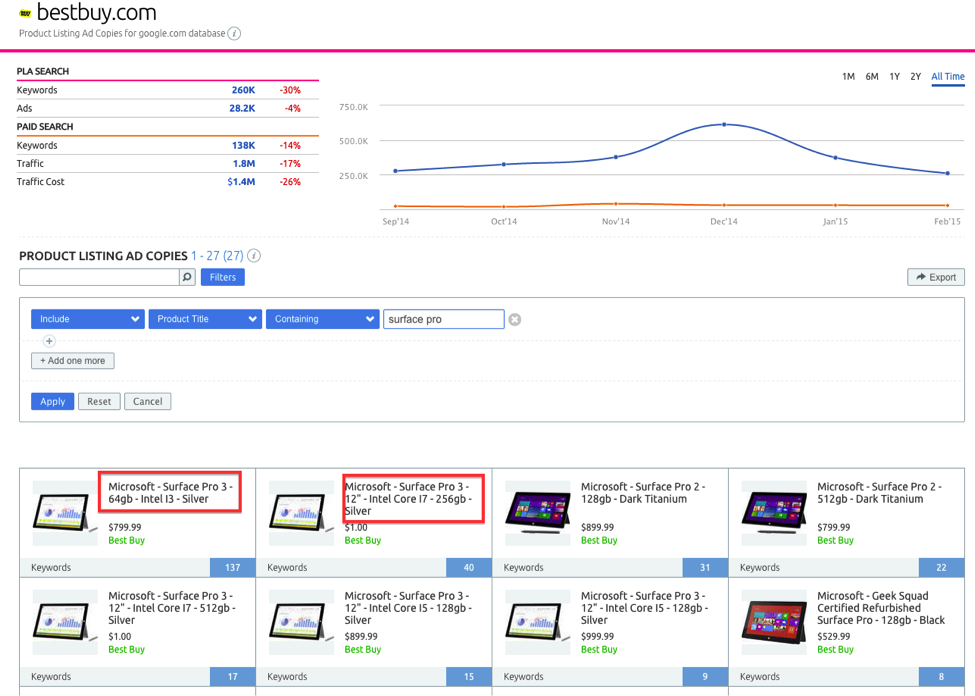Viewport: 975px width, 696px height.
Task: Click the 22 keywords count
Action: click(x=941, y=567)
